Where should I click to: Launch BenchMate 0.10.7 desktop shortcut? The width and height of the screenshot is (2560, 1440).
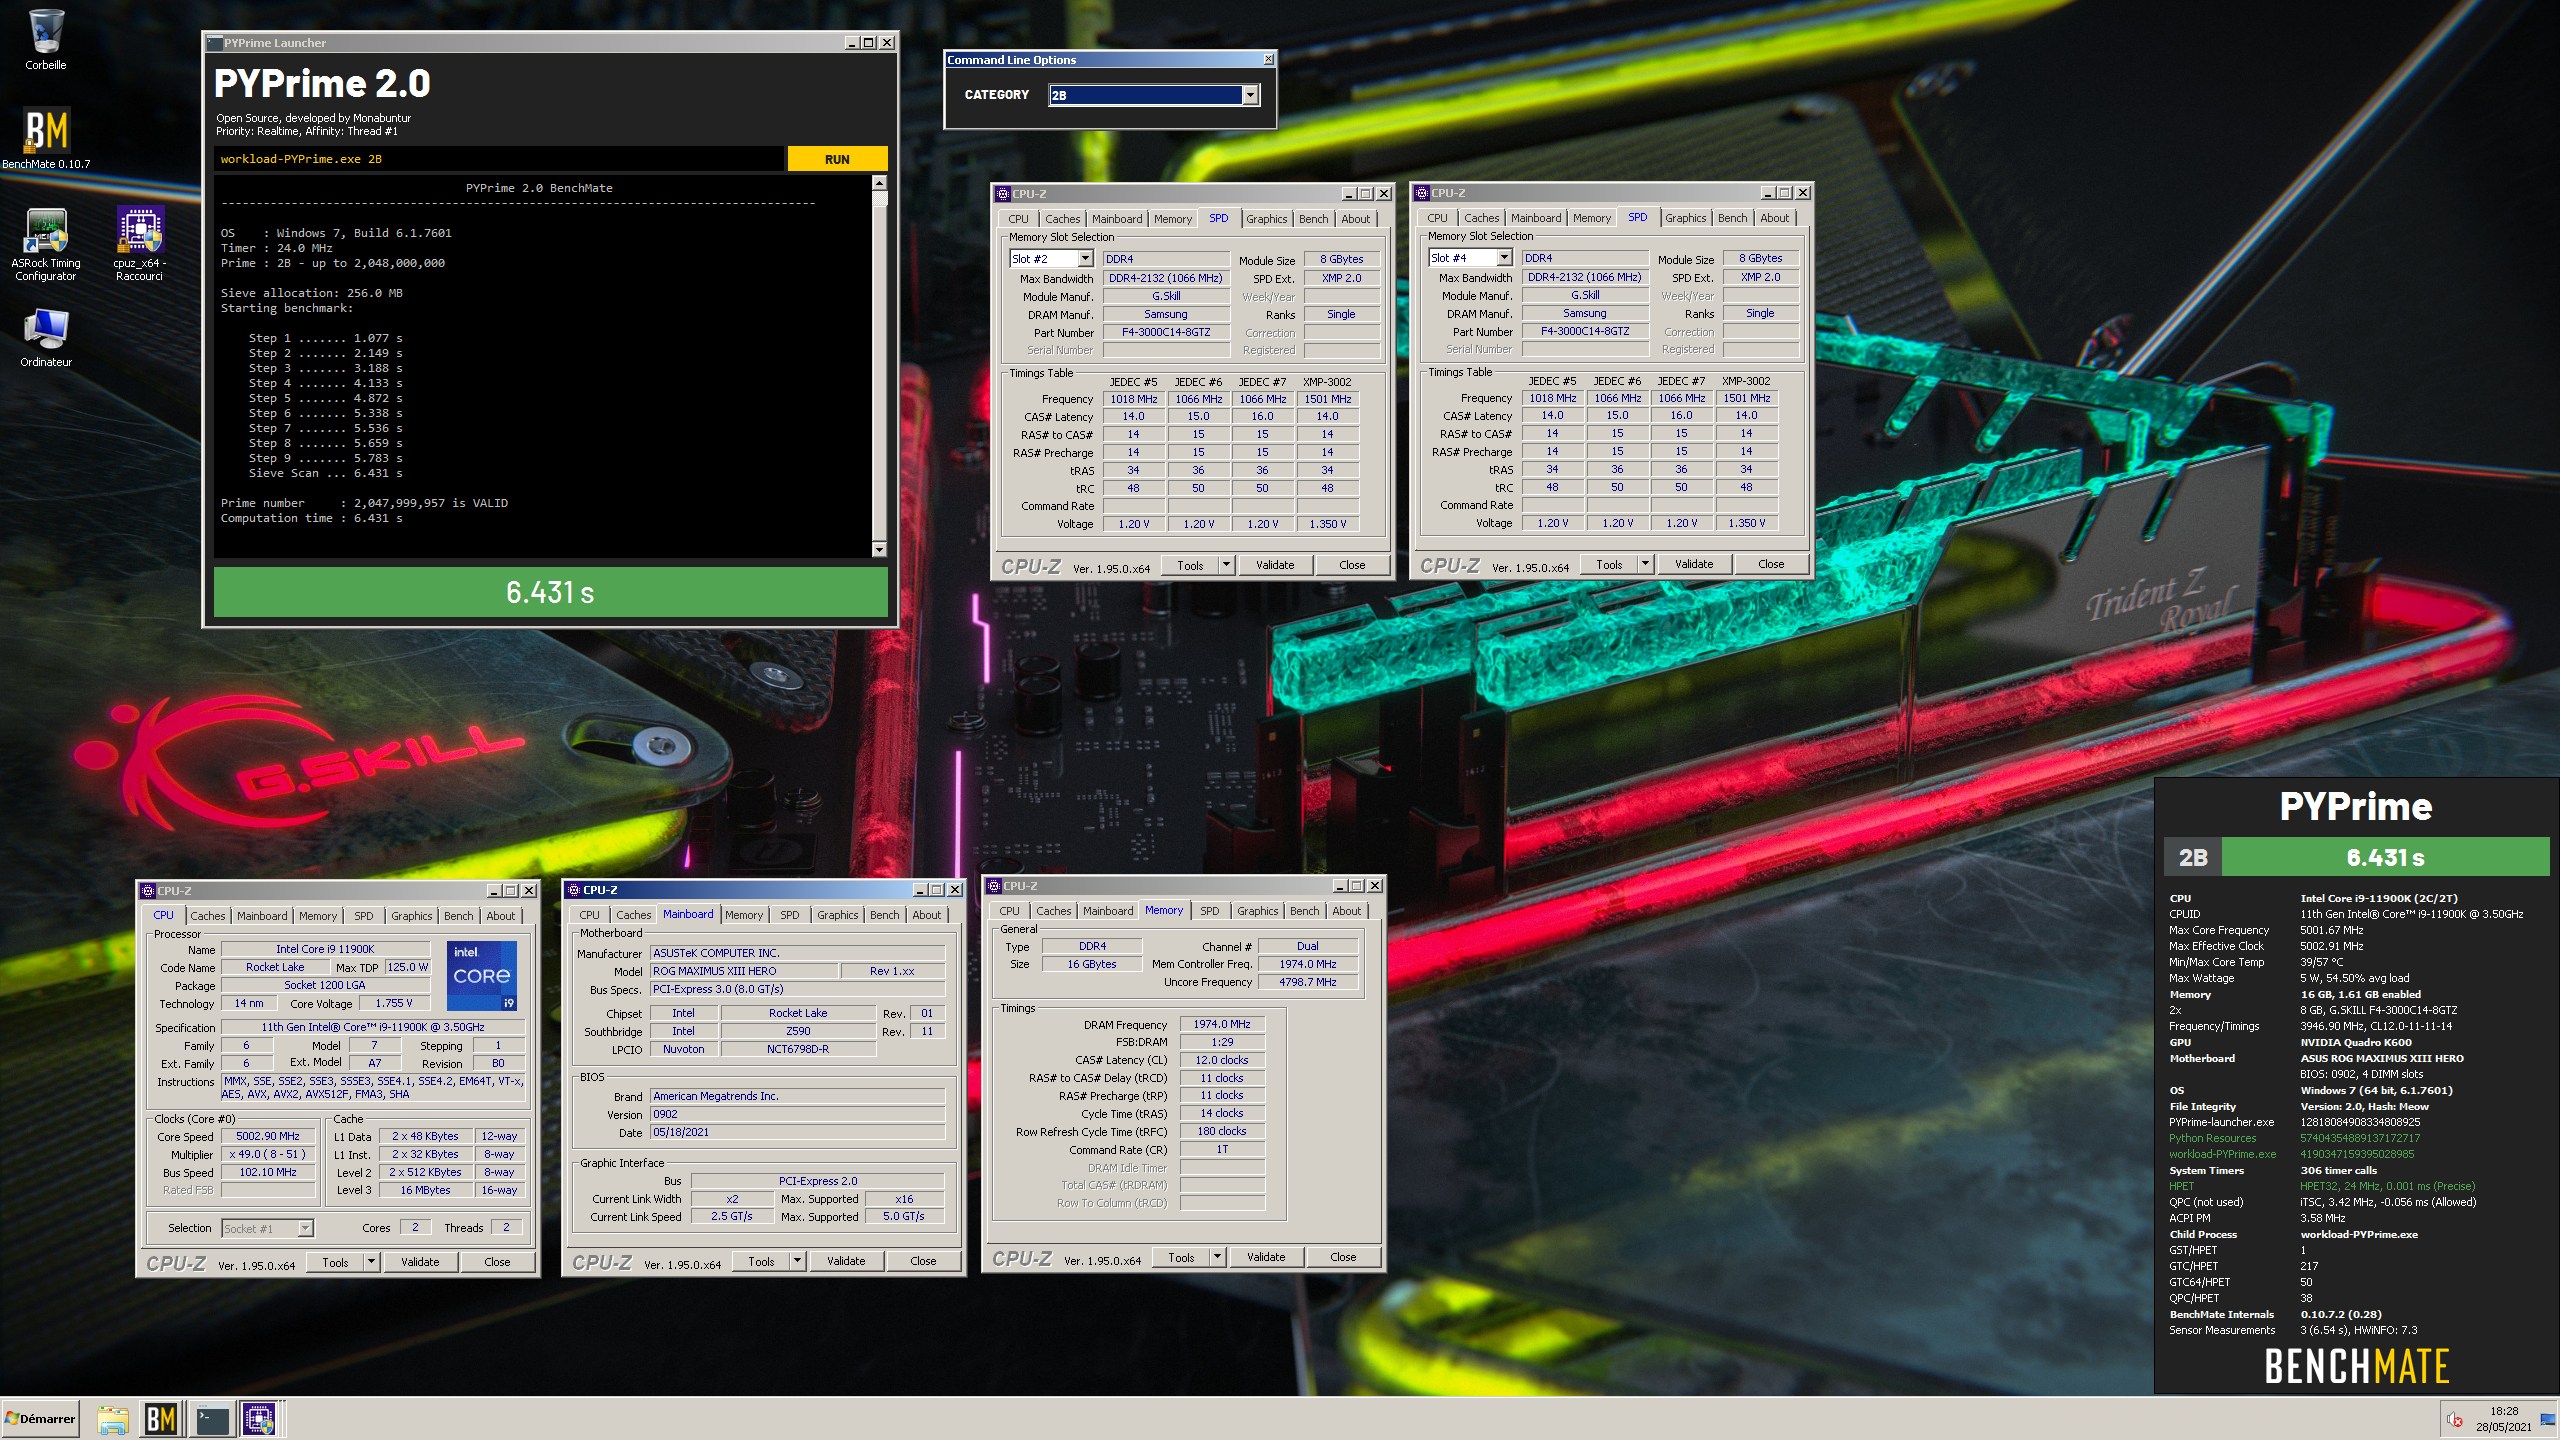(46, 138)
